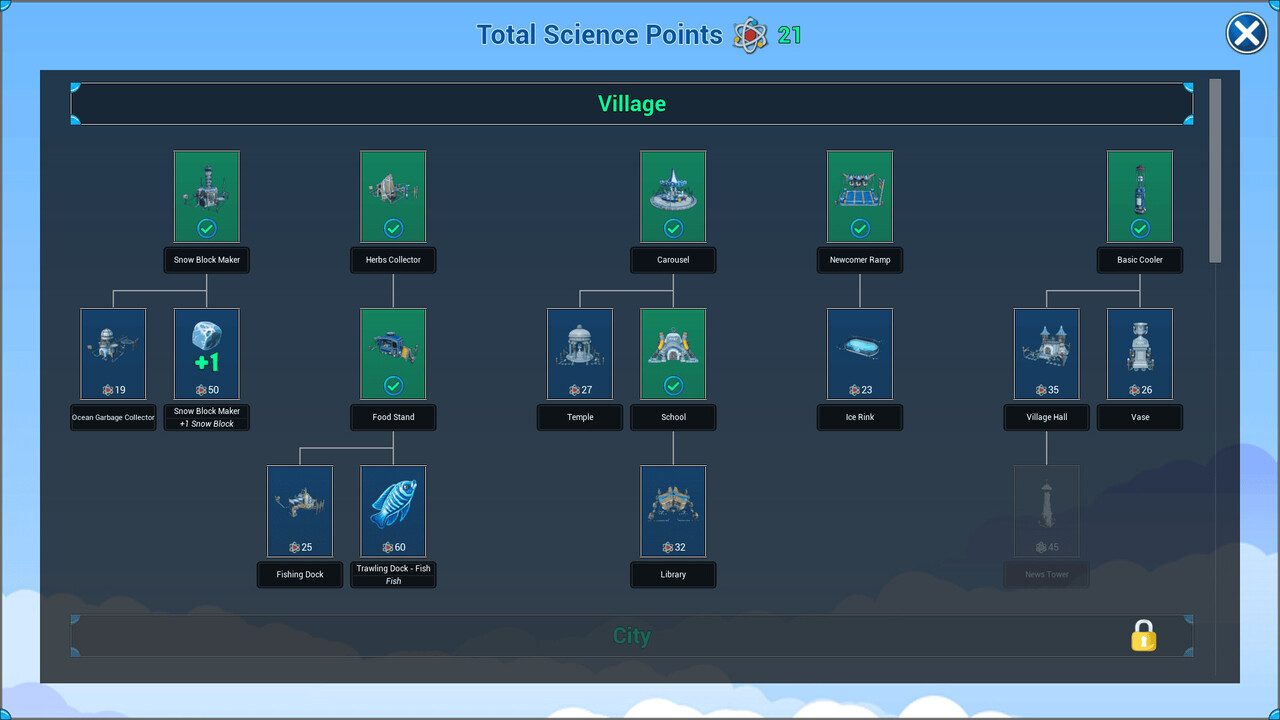Image resolution: width=1280 pixels, height=720 pixels.
Task: Click the Village Hall research icon
Action: coord(1047,353)
